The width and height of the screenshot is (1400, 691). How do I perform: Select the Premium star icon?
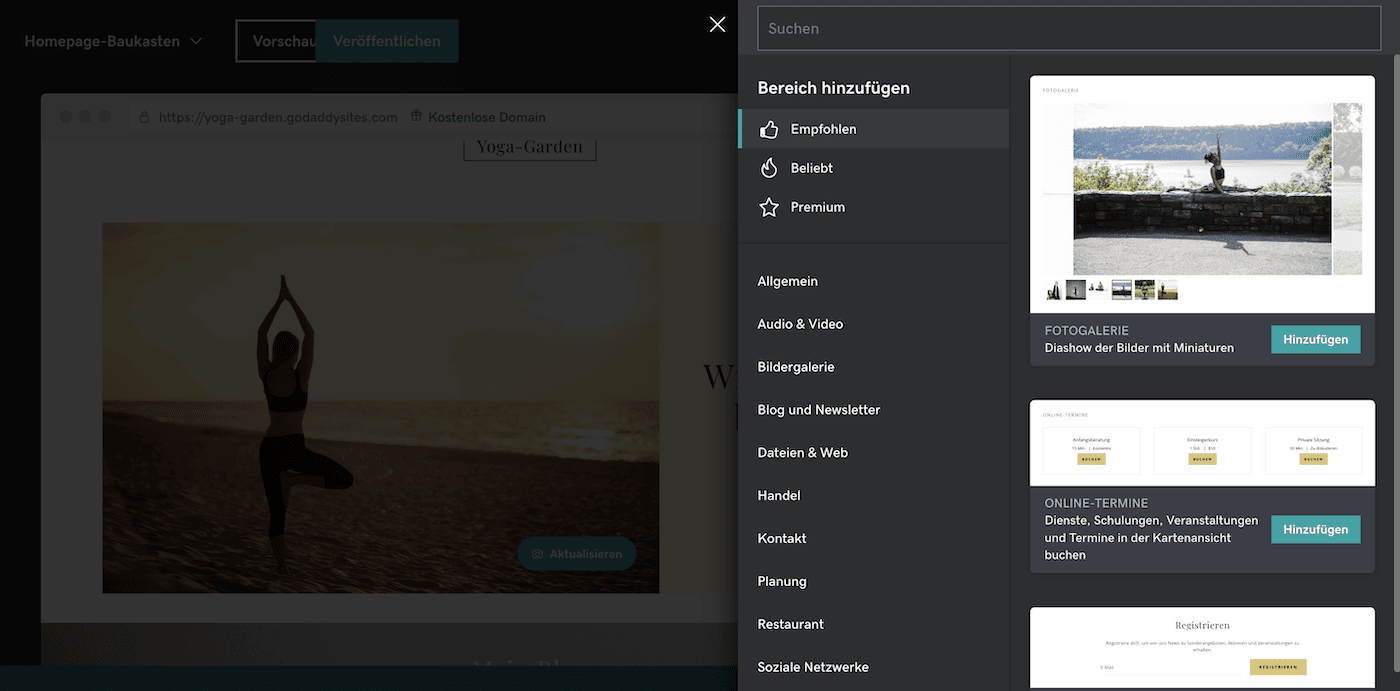pos(768,207)
